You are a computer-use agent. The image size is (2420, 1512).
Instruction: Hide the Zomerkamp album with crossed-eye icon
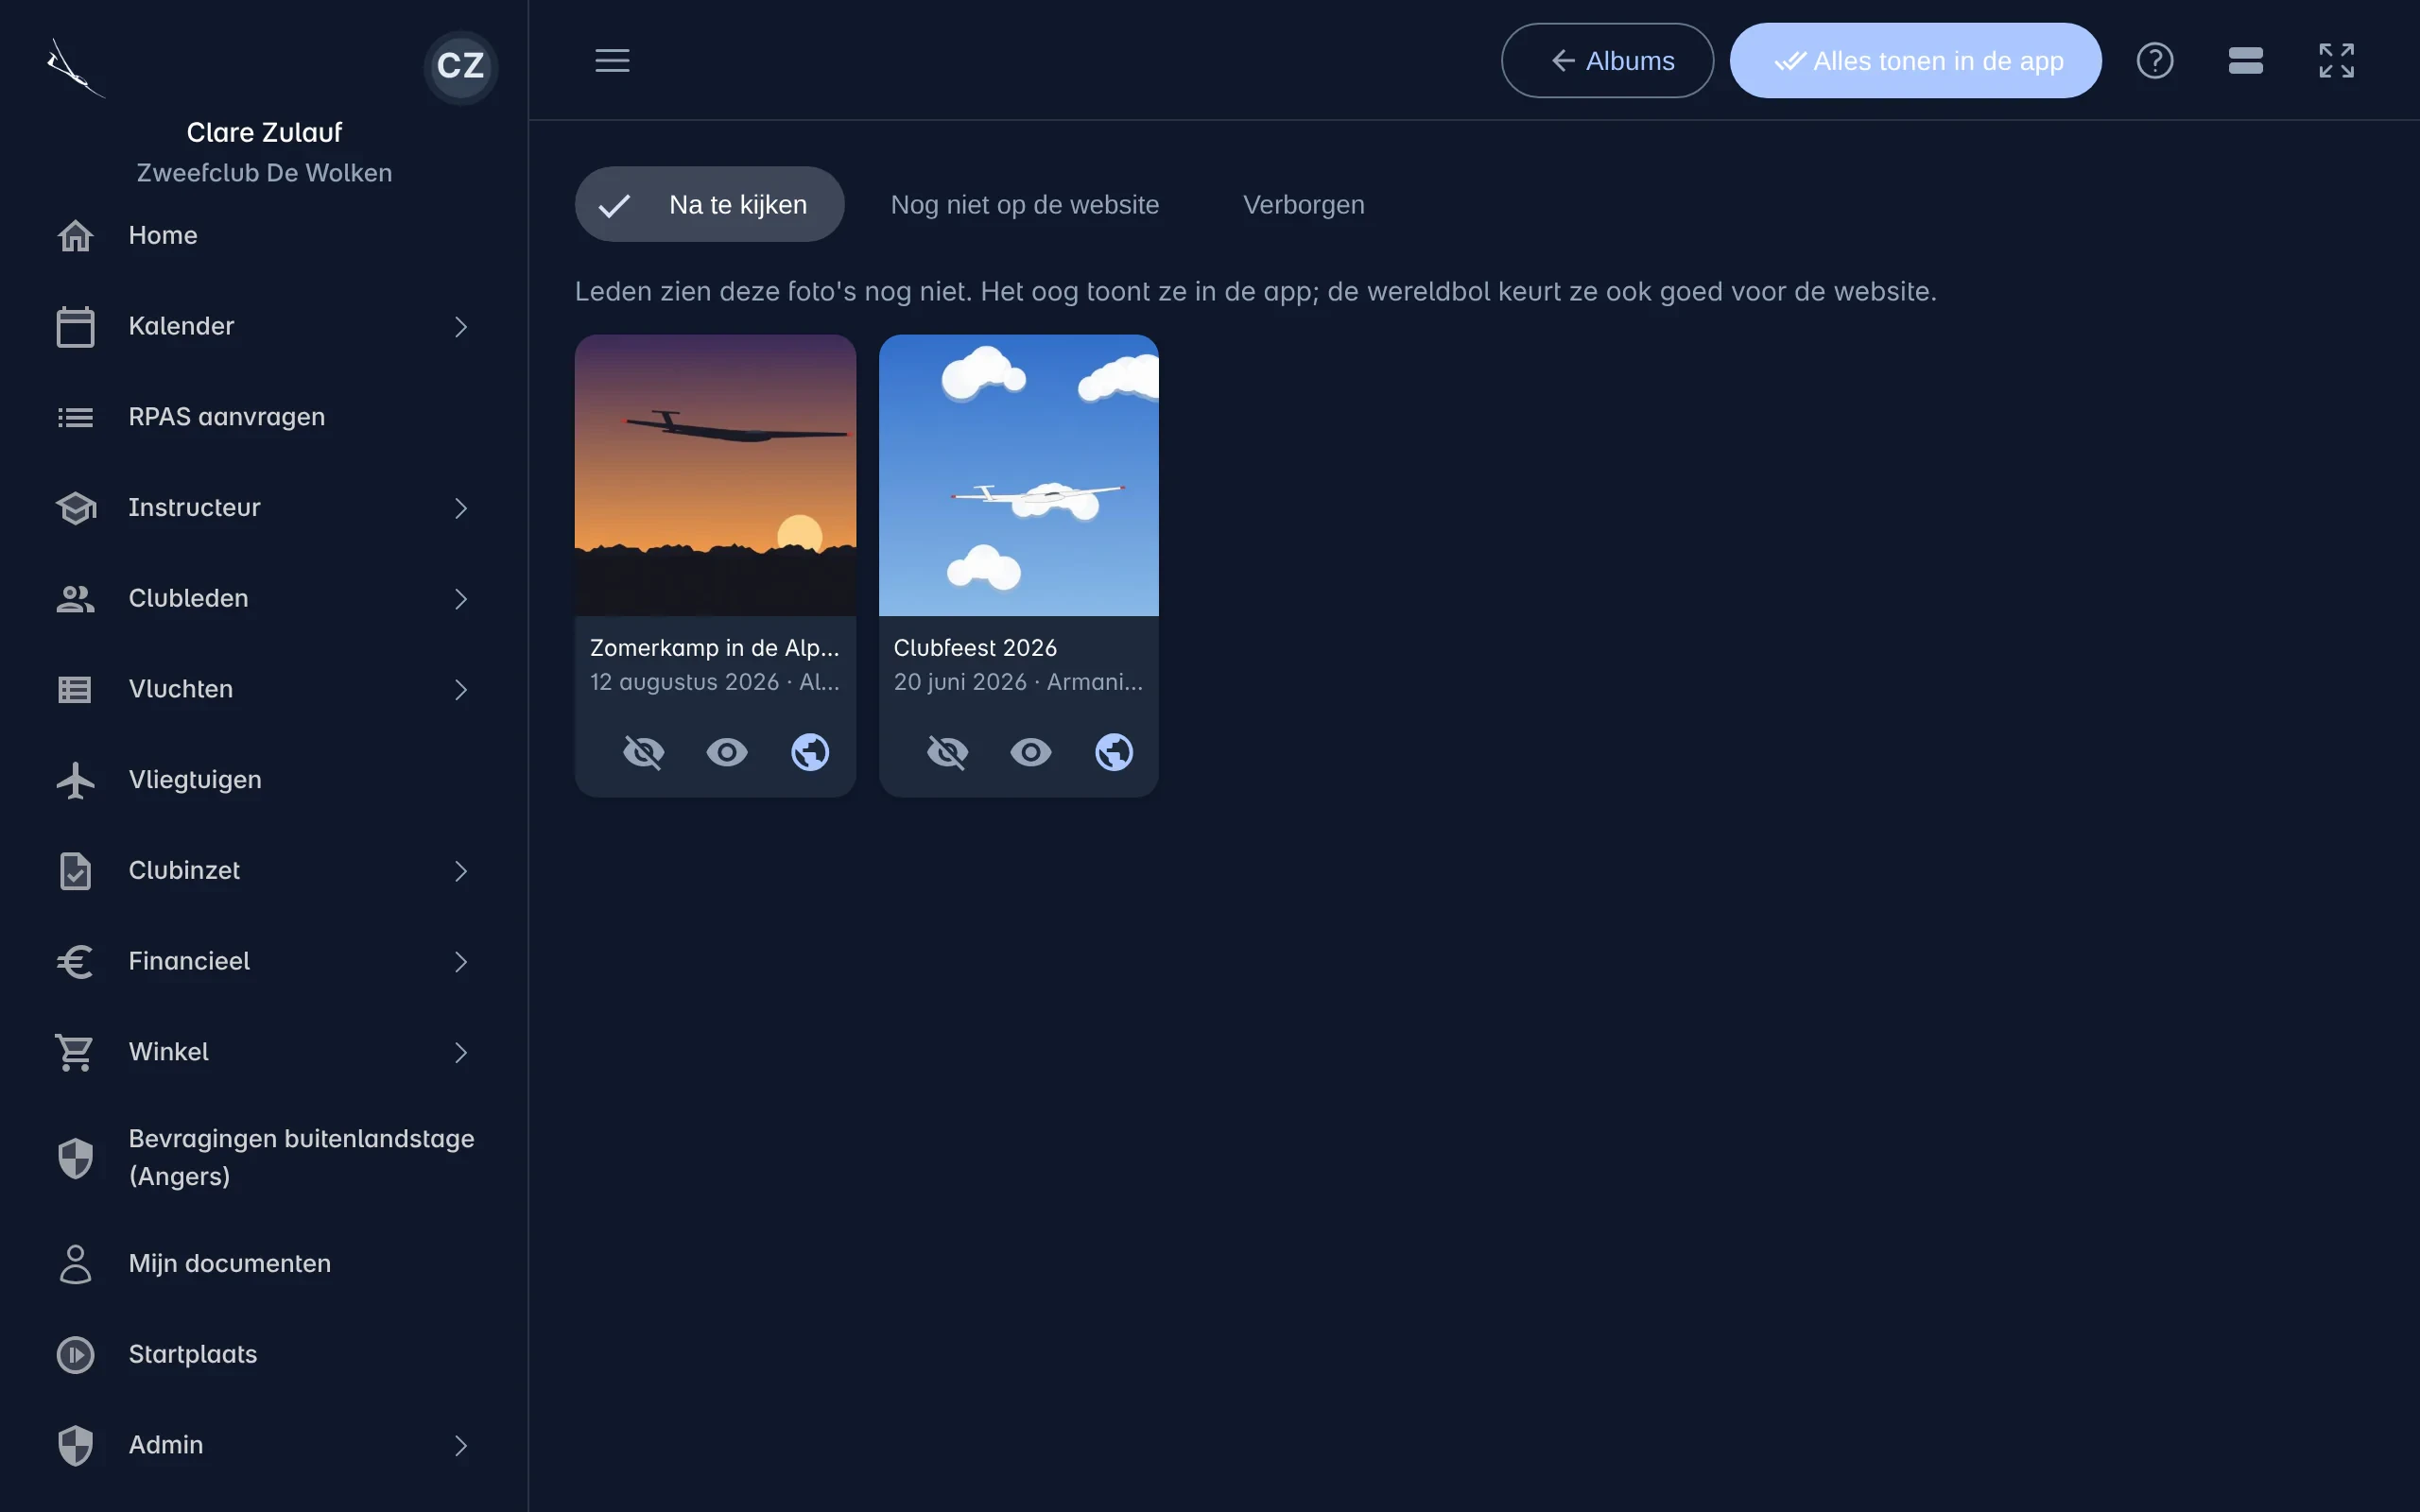[x=643, y=752]
